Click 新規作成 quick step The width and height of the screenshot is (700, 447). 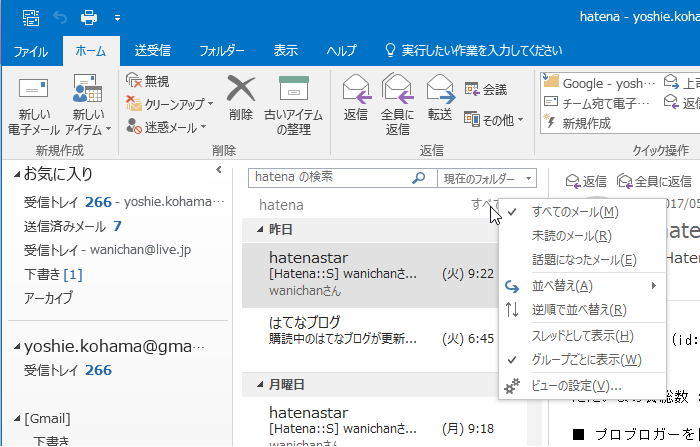pos(576,123)
